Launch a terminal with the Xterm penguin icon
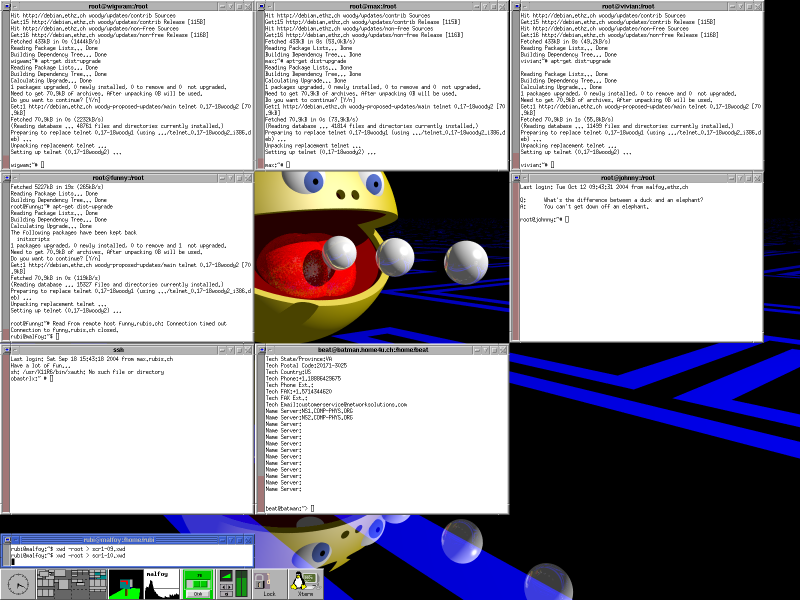Image resolution: width=800 pixels, height=600 pixels. tap(306, 584)
